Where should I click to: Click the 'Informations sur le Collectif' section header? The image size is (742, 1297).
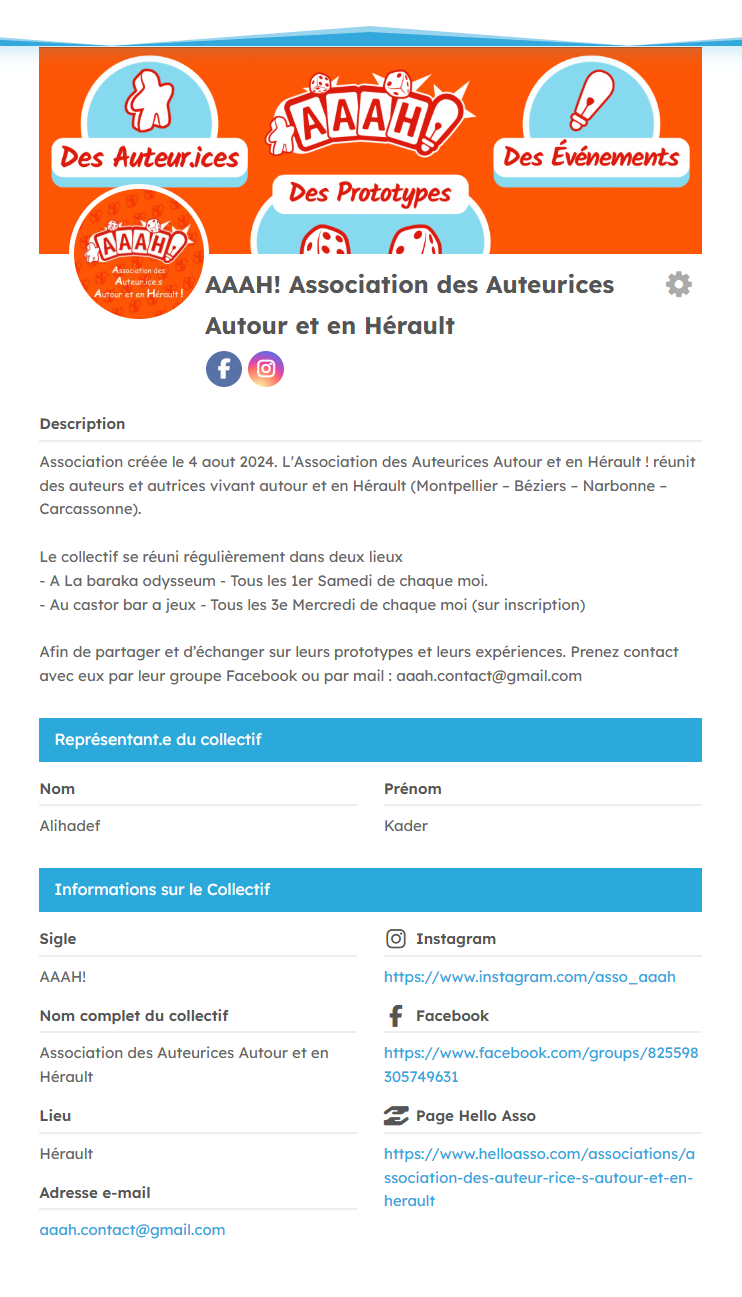tap(370, 890)
